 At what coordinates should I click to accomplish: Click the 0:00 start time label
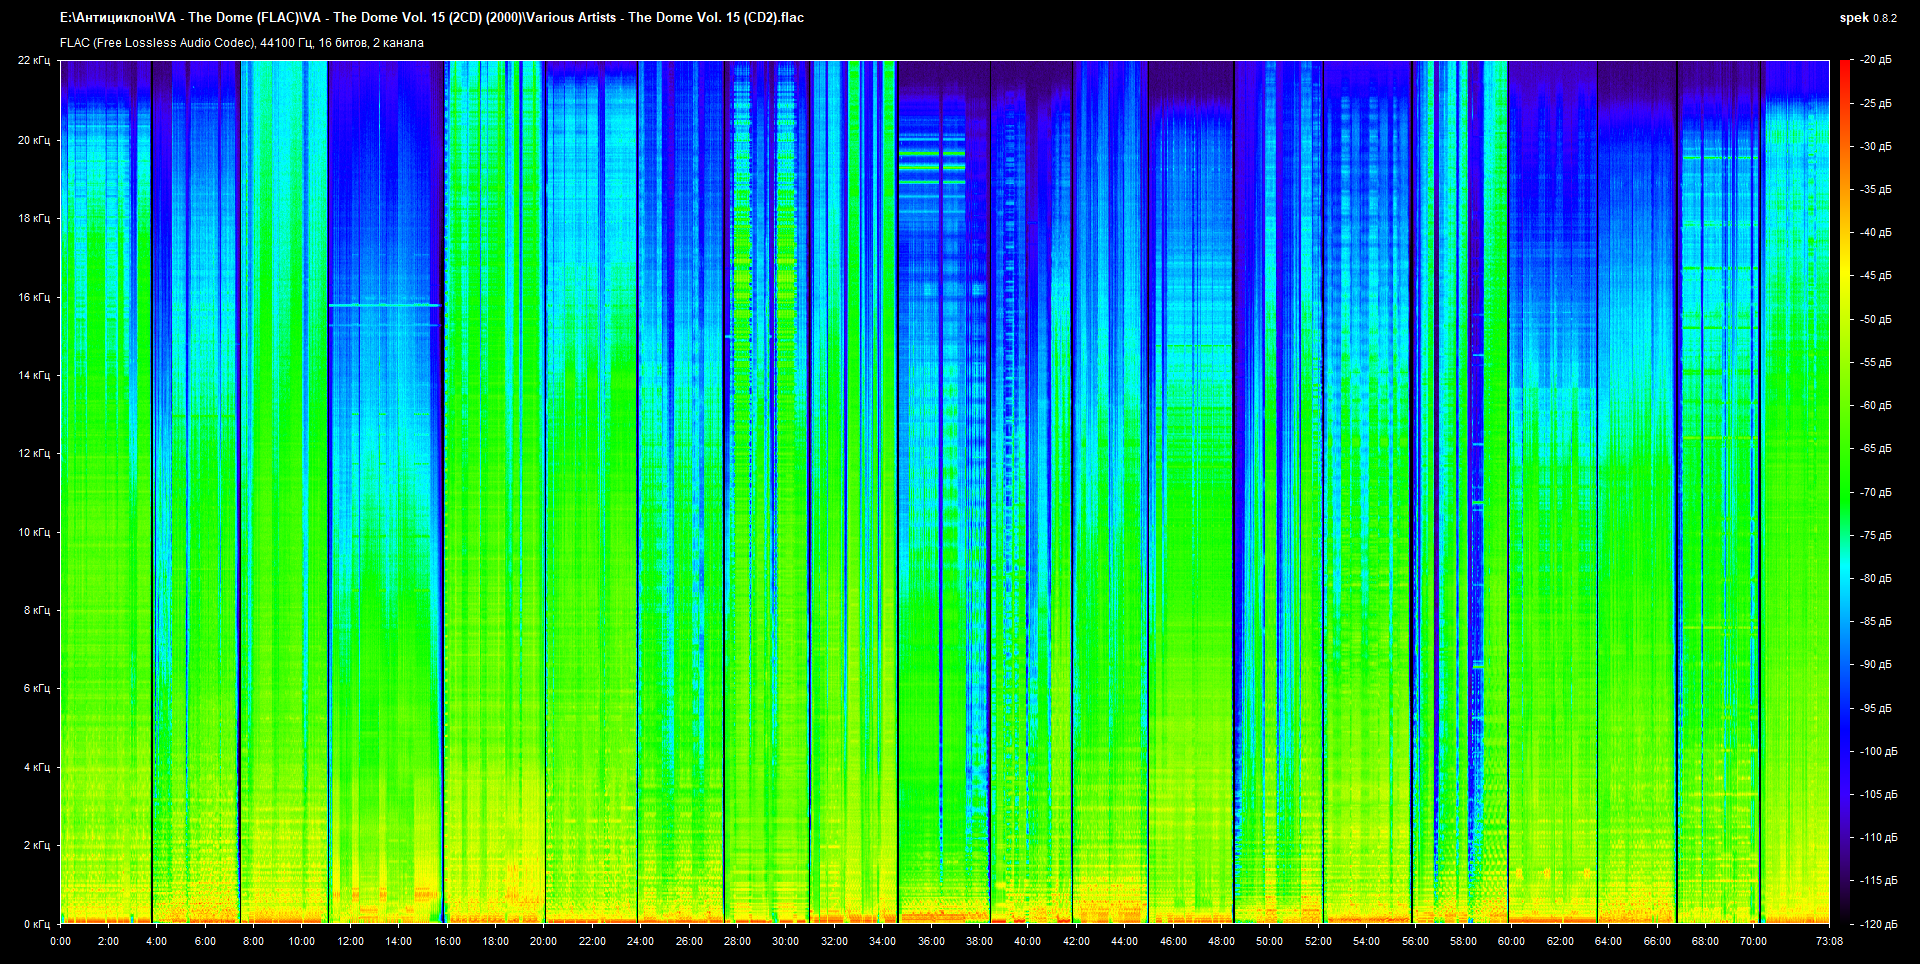[x=60, y=941]
